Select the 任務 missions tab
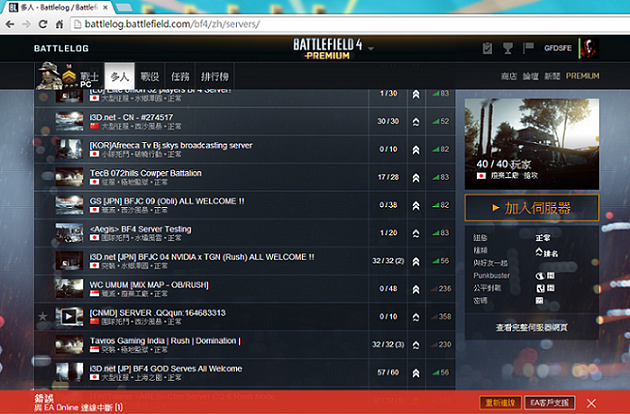The height and width of the screenshot is (414, 630). click(180, 76)
